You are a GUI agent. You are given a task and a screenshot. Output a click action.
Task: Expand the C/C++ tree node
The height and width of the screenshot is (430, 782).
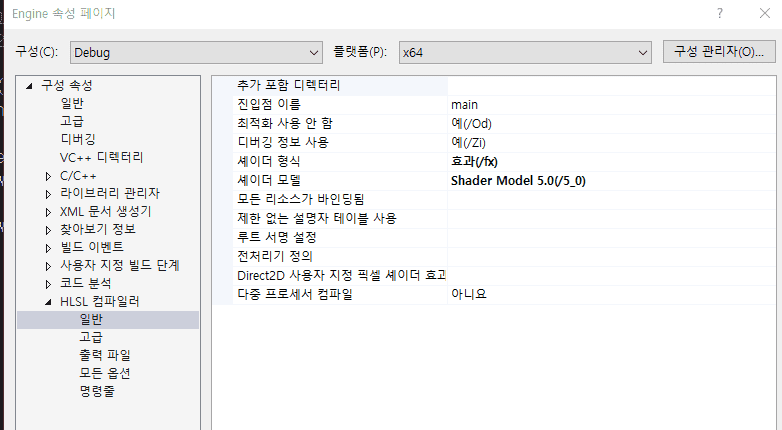(48, 176)
